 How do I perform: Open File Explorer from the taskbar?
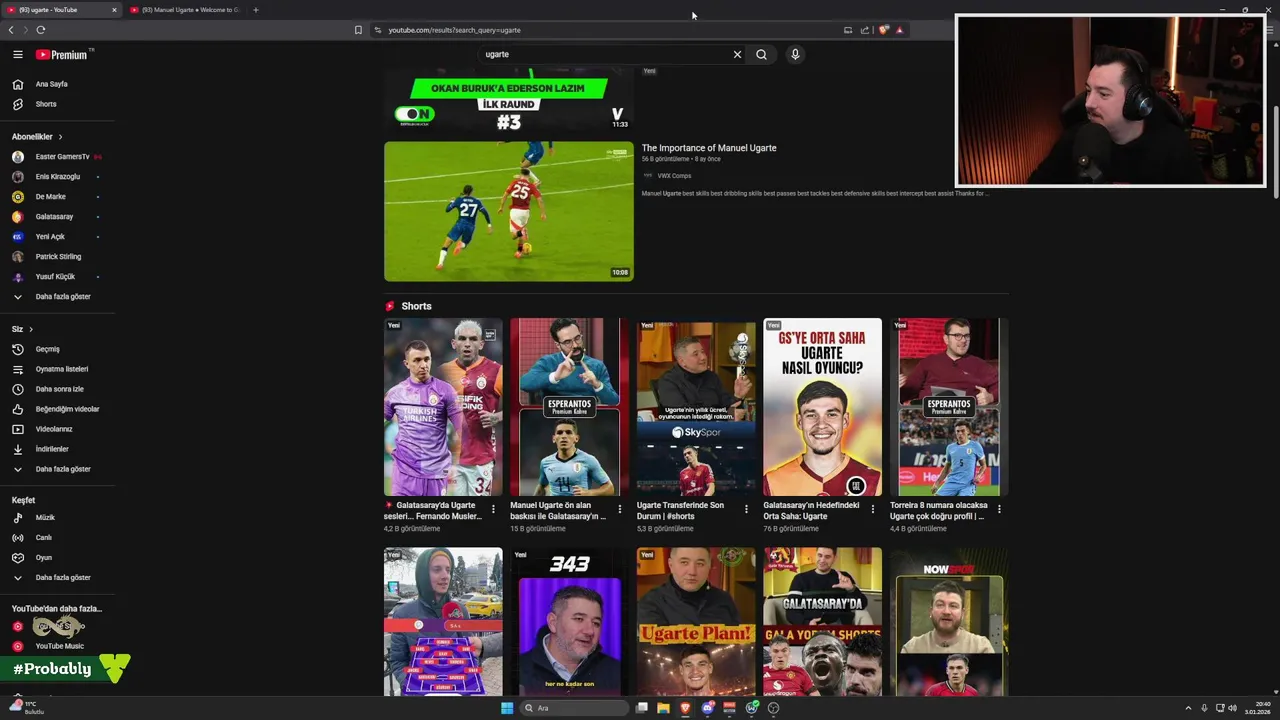[x=663, y=708]
